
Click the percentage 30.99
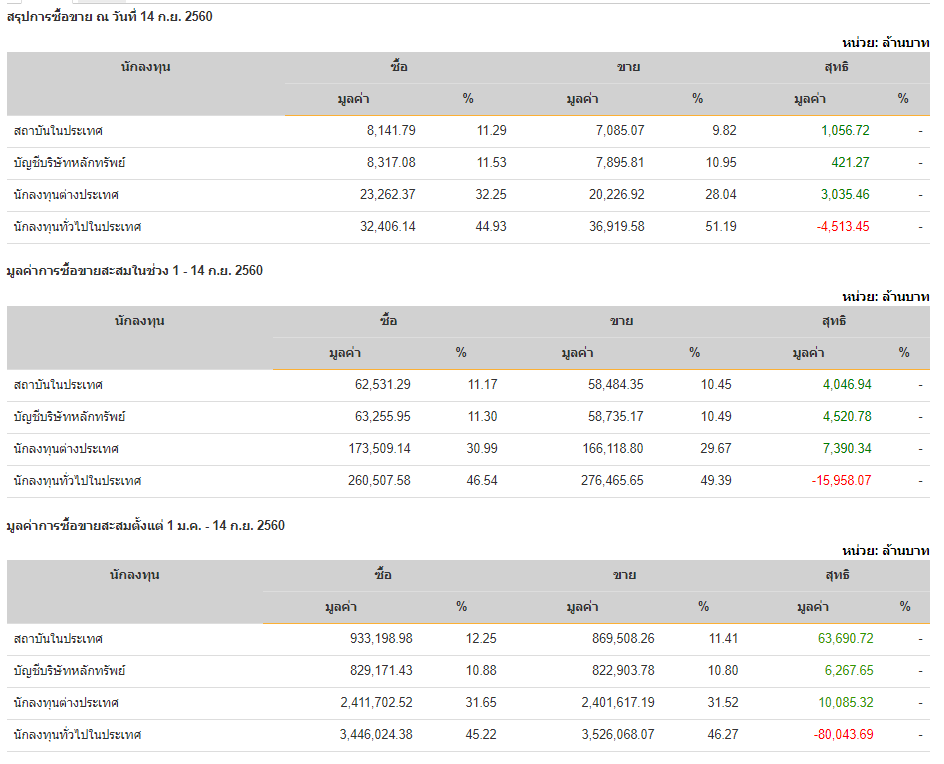tap(482, 449)
